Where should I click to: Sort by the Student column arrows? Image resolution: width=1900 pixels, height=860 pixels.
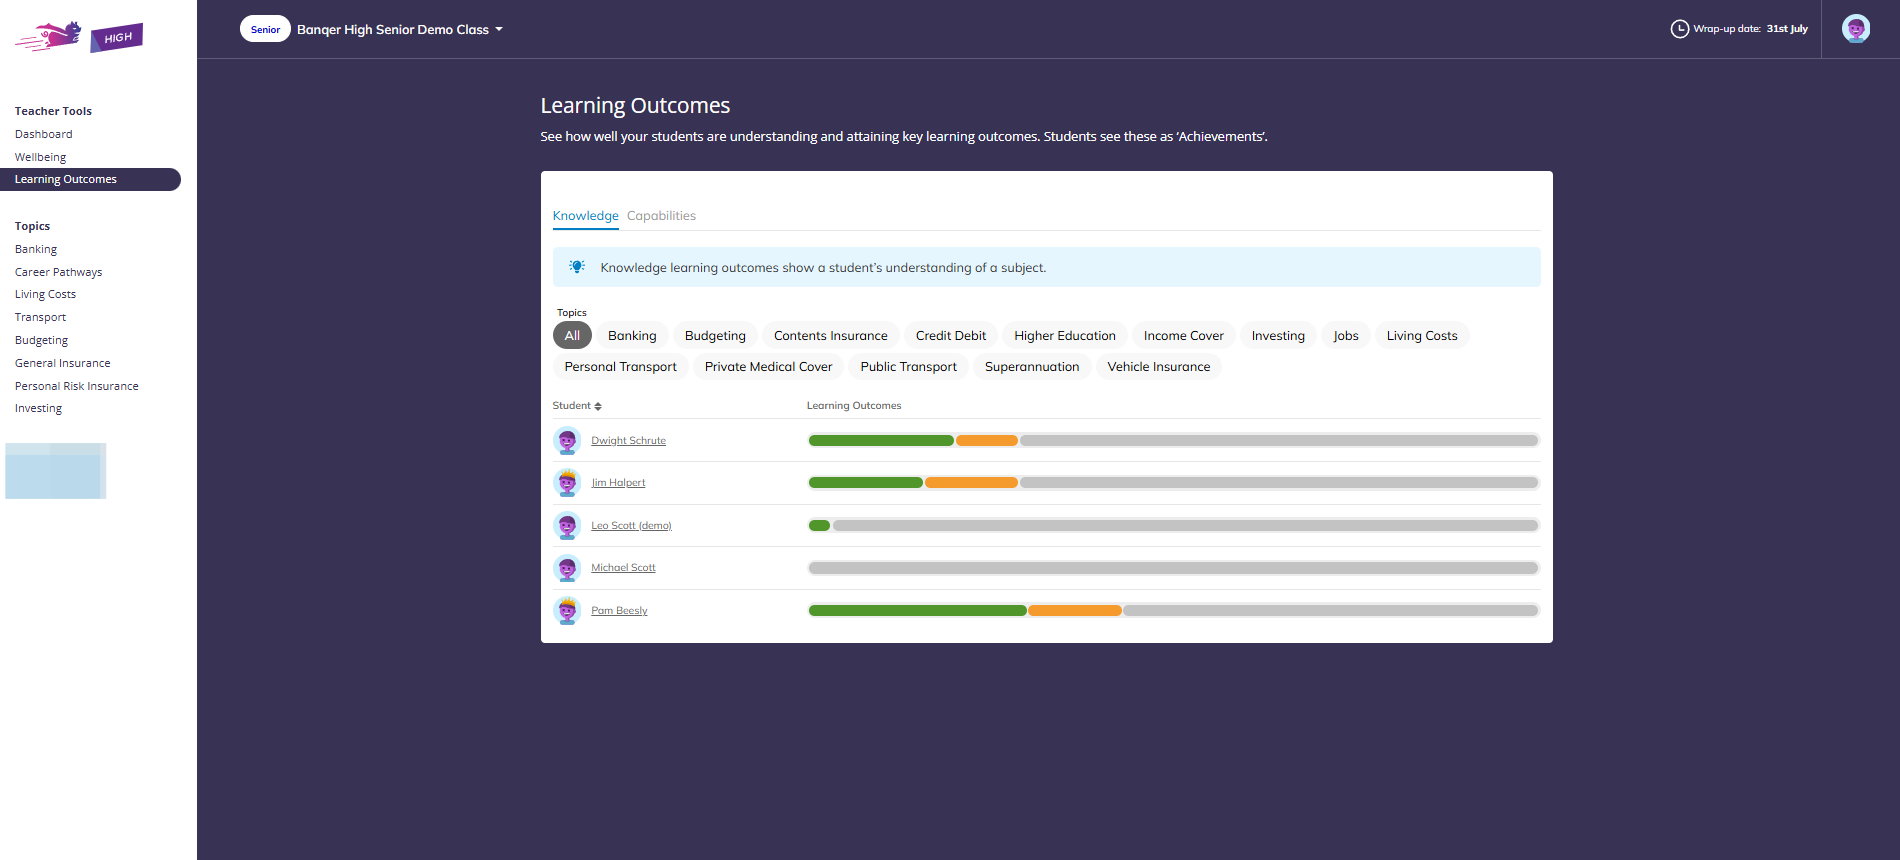tap(598, 406)
